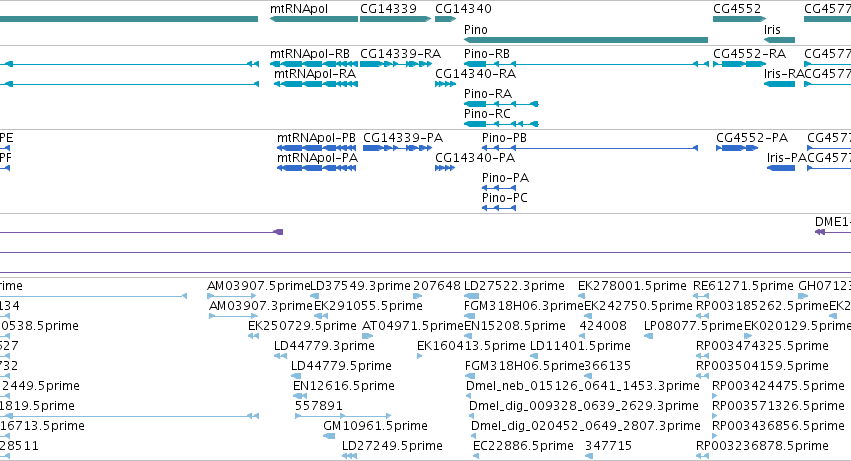Select the mtRNApol gene label
The height and width of the screenshot is (461, 851).
[299, 9]
